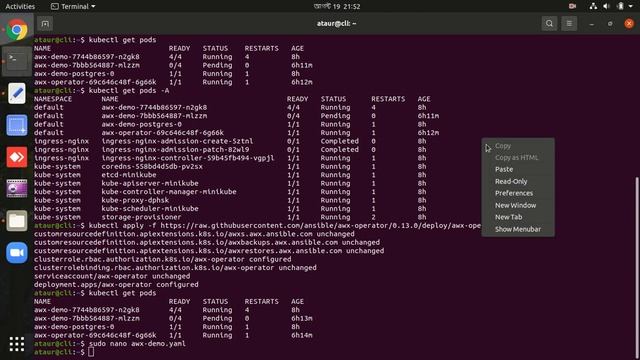
Task: Click 'kube-controller-manager-minikube' pod name
Action: (x=169, y=192)
